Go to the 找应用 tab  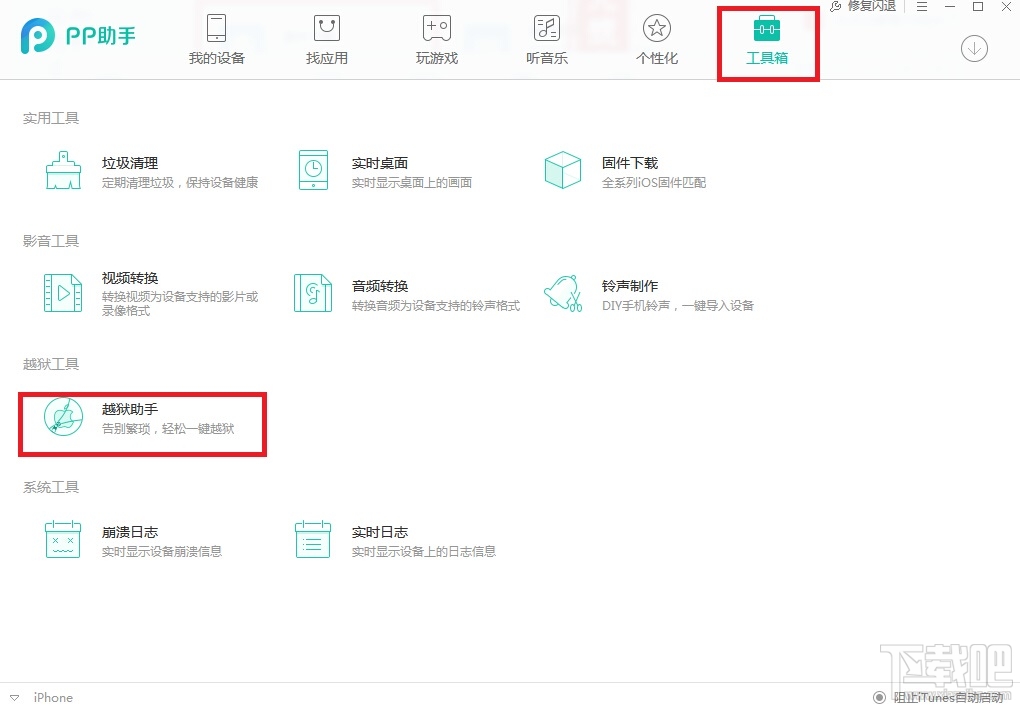pos(326,40)
